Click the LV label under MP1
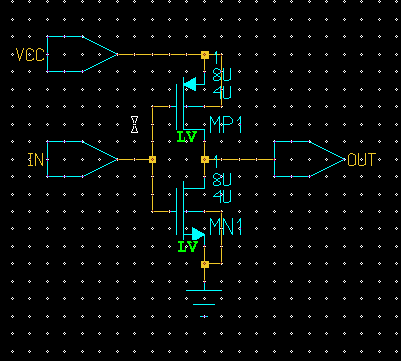Screen dimensions: 401x361 point(187,137)
